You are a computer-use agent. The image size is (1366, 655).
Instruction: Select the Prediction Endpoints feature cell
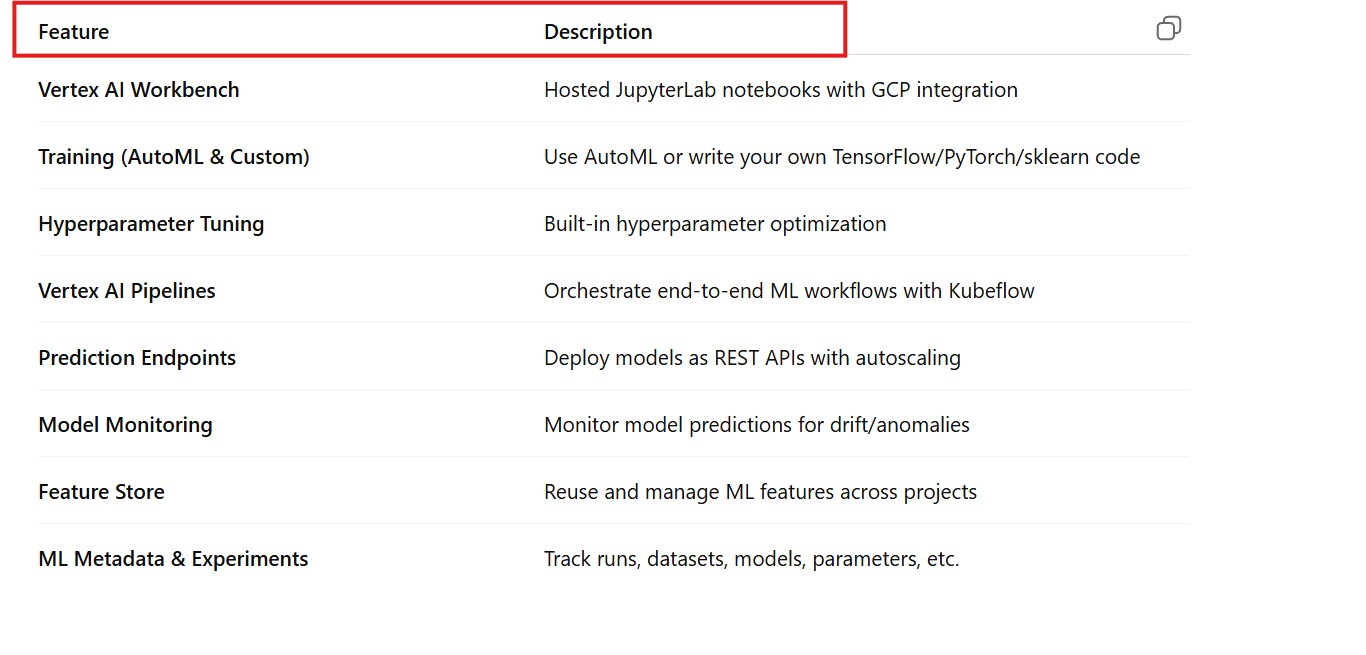click(137, 358)
